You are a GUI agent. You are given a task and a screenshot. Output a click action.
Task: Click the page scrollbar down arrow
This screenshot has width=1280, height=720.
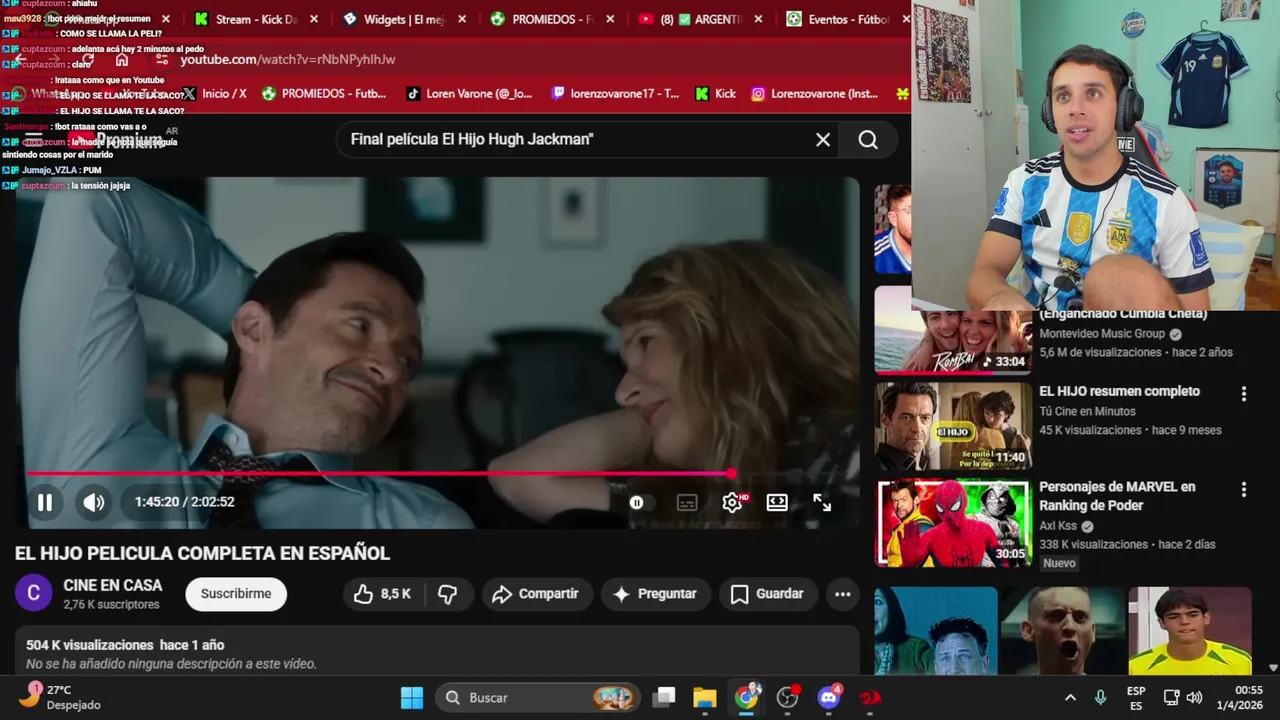(1273, 668)
